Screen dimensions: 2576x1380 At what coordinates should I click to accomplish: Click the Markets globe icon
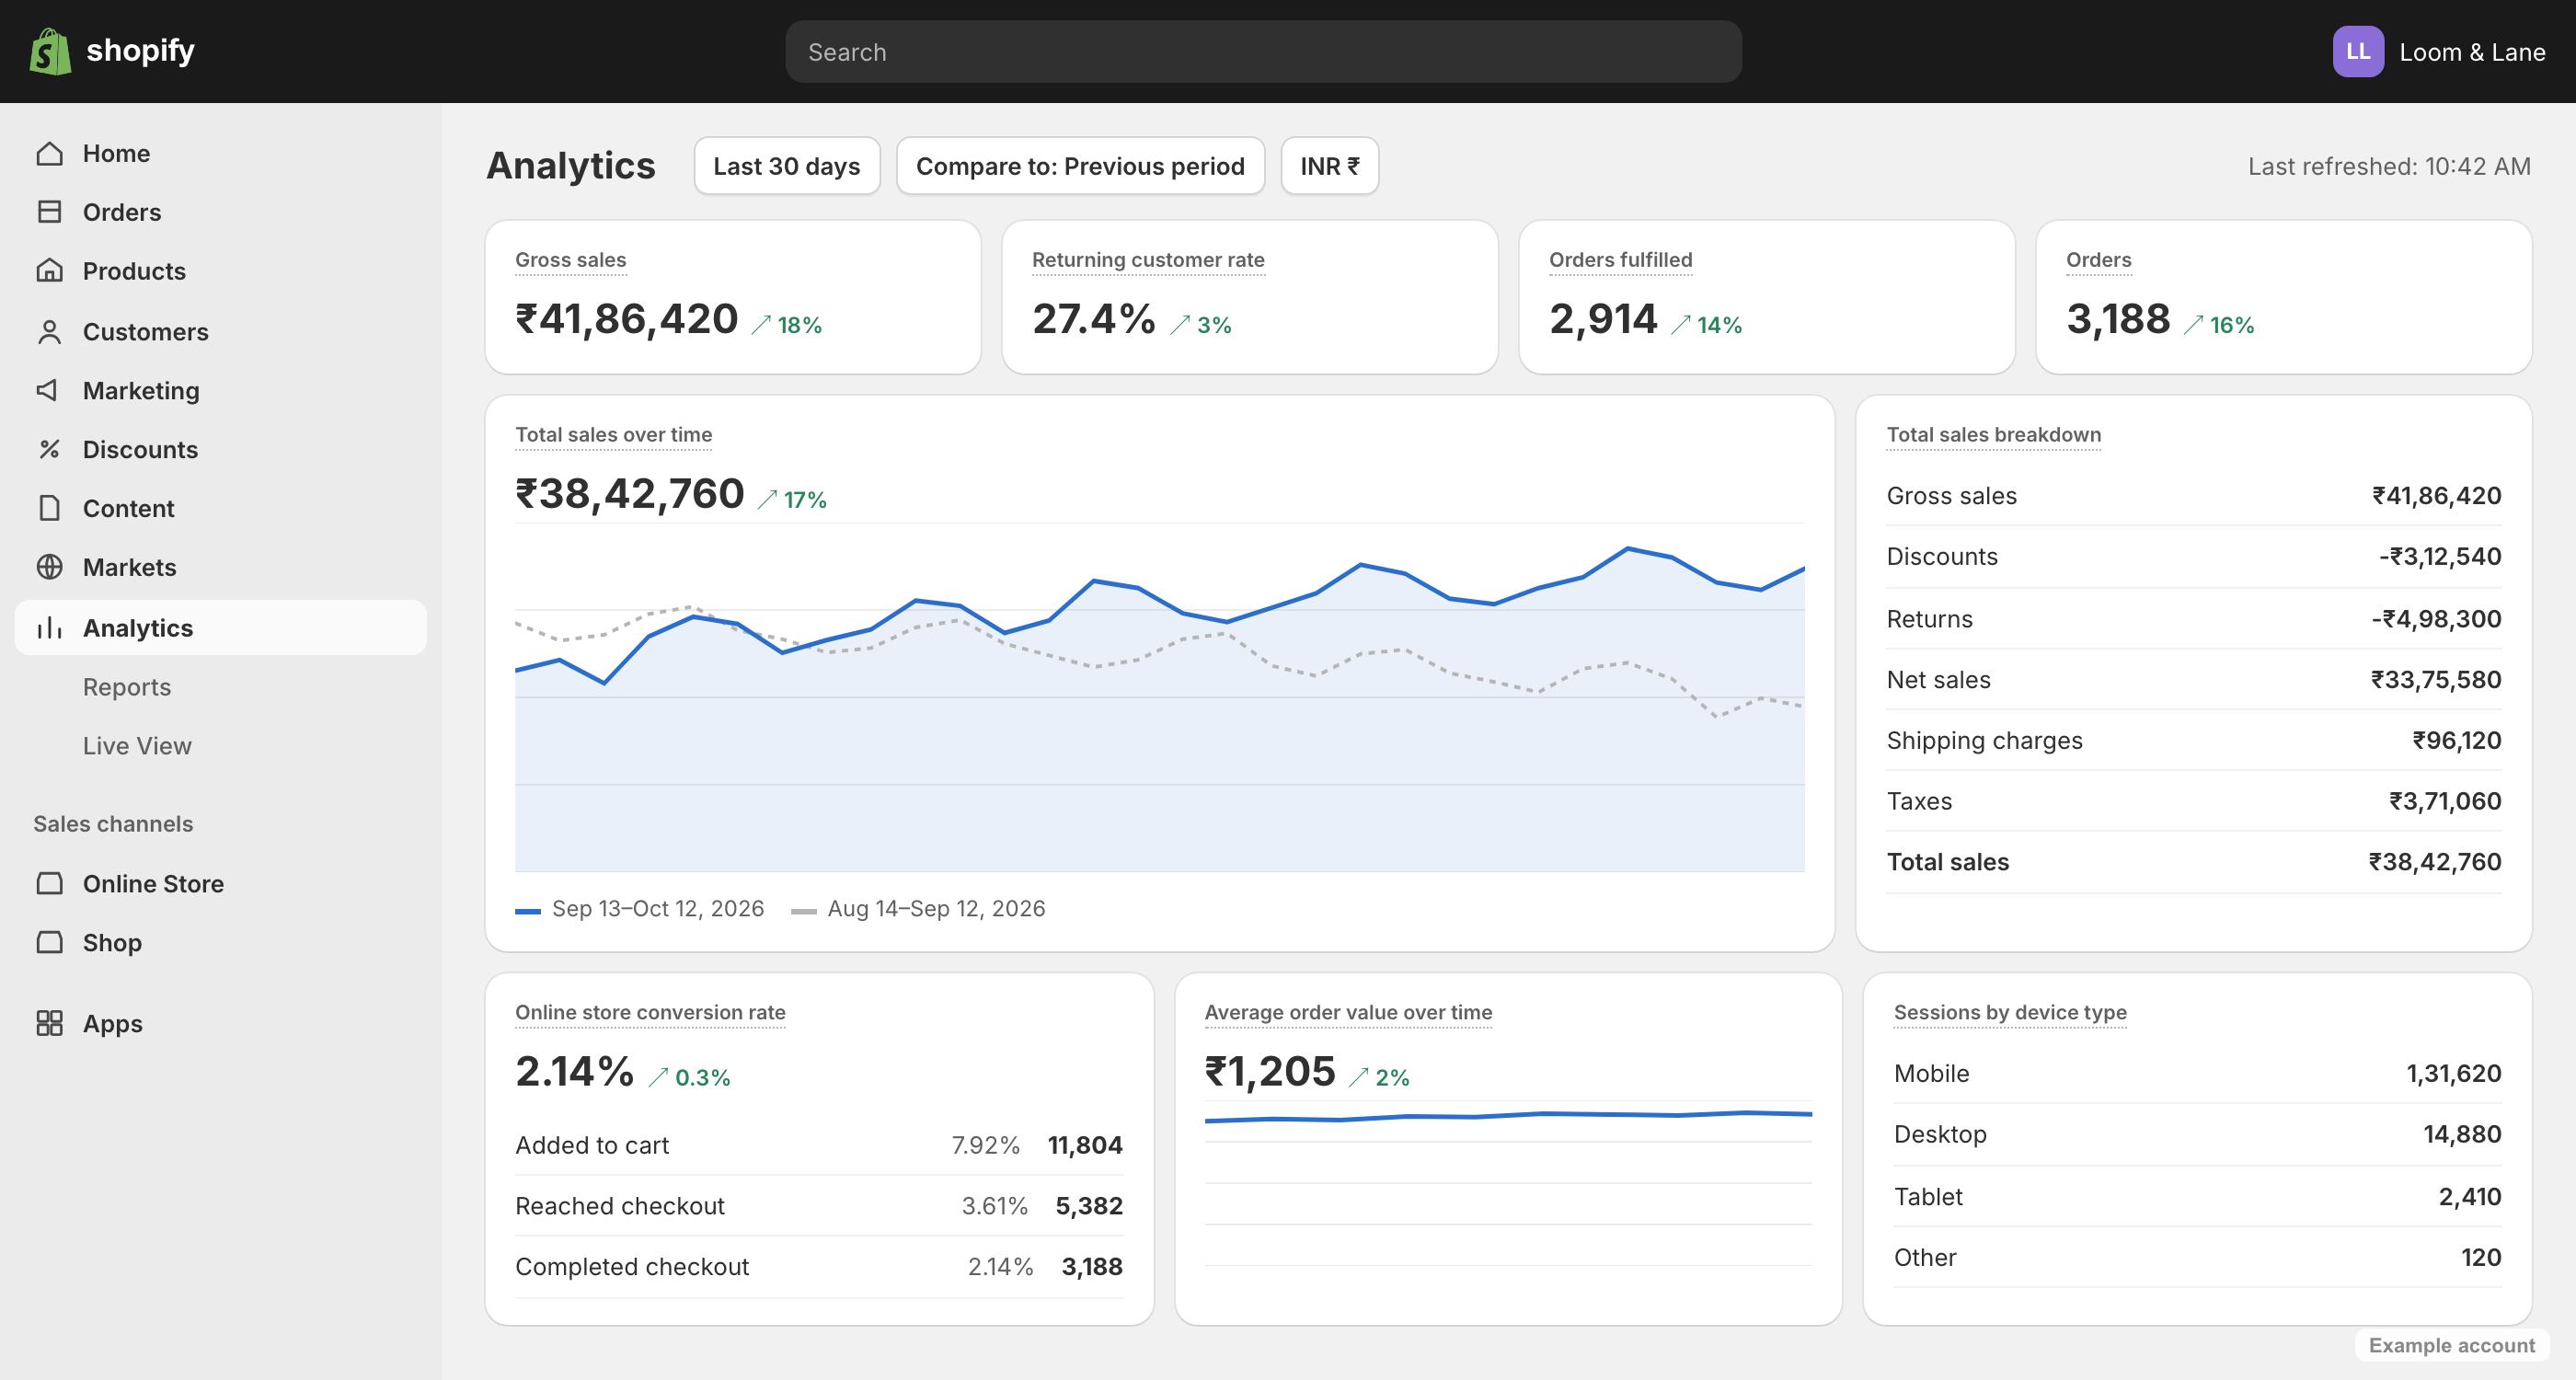(x=49, y=567)
